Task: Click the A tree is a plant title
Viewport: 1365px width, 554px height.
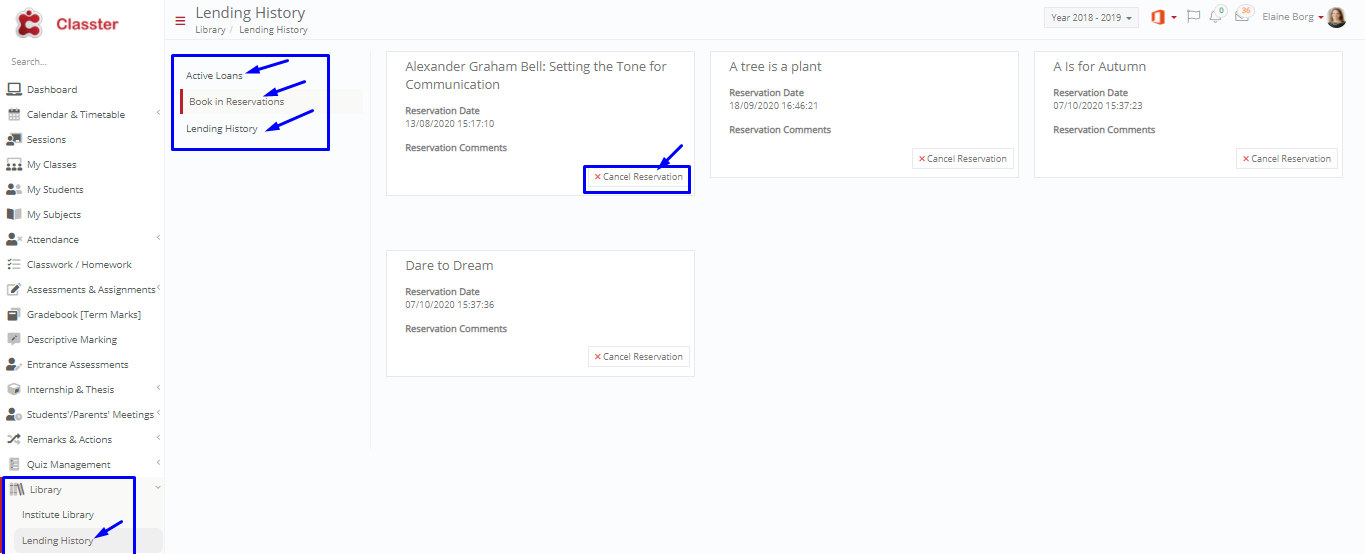Action: click(x=775, y=67)
